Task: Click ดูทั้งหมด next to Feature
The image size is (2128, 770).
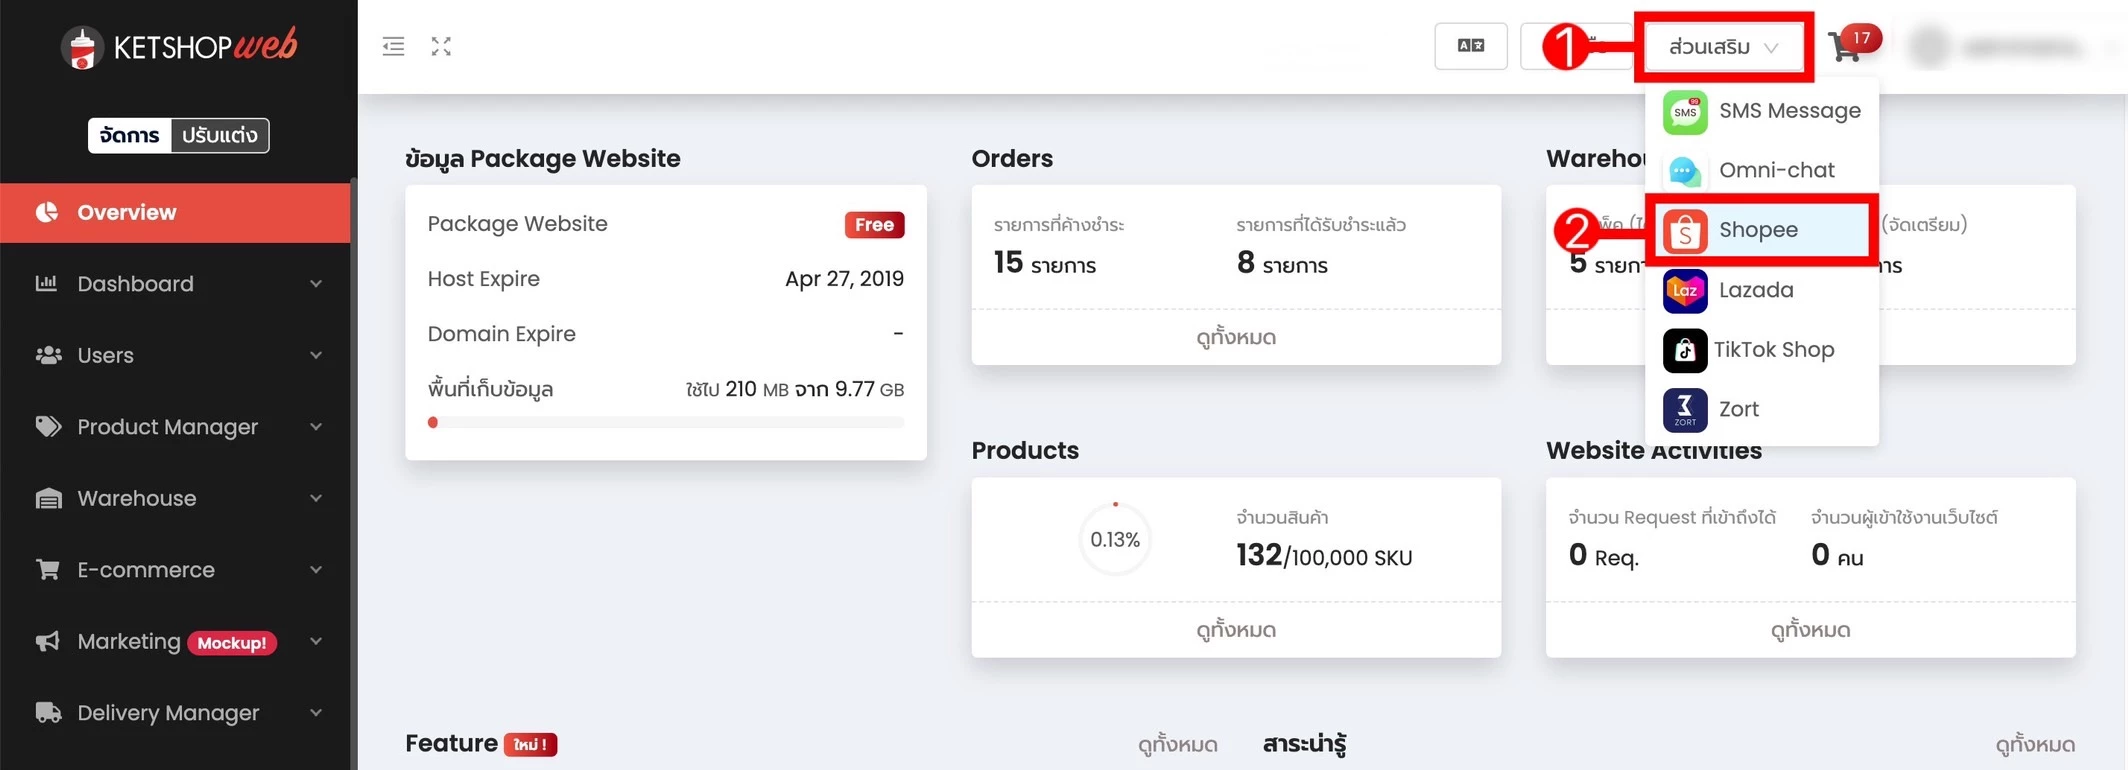Action: coord(1177,745)
